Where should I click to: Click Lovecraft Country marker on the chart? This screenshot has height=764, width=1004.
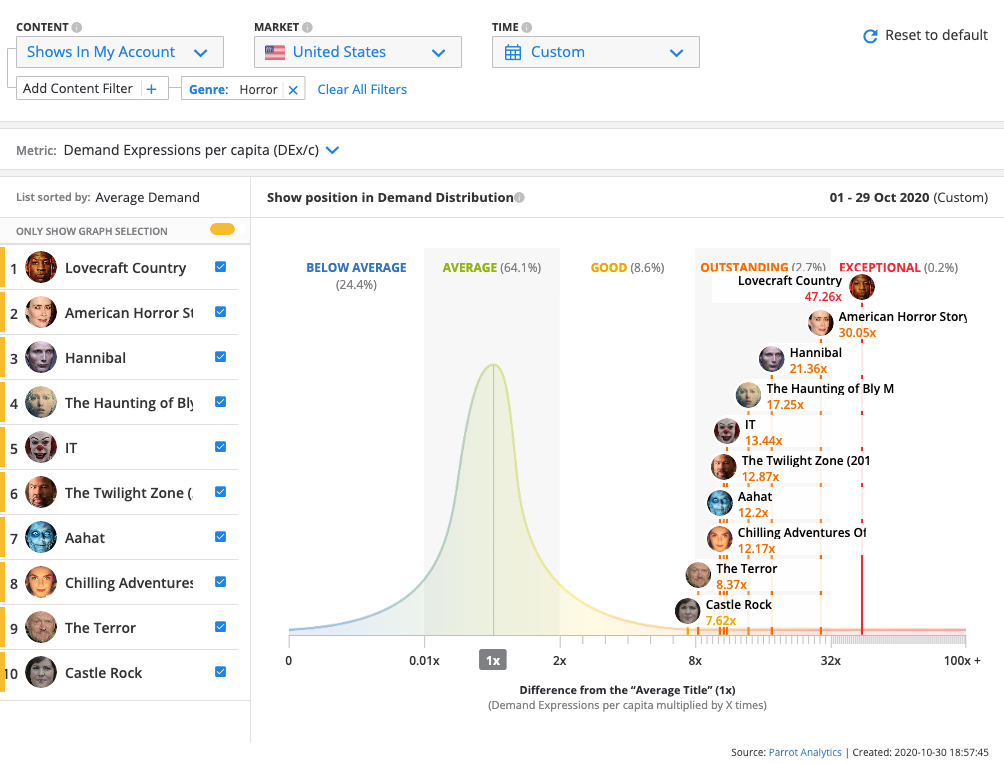[x=862, y=287]
